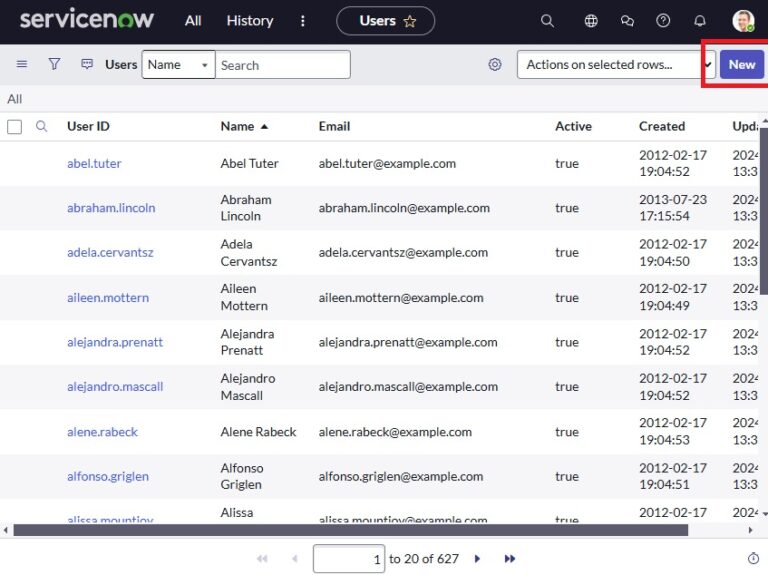Tick the select all rows checkbox
Viewport: 768px width, 575px height.
[x=15, y=127]
